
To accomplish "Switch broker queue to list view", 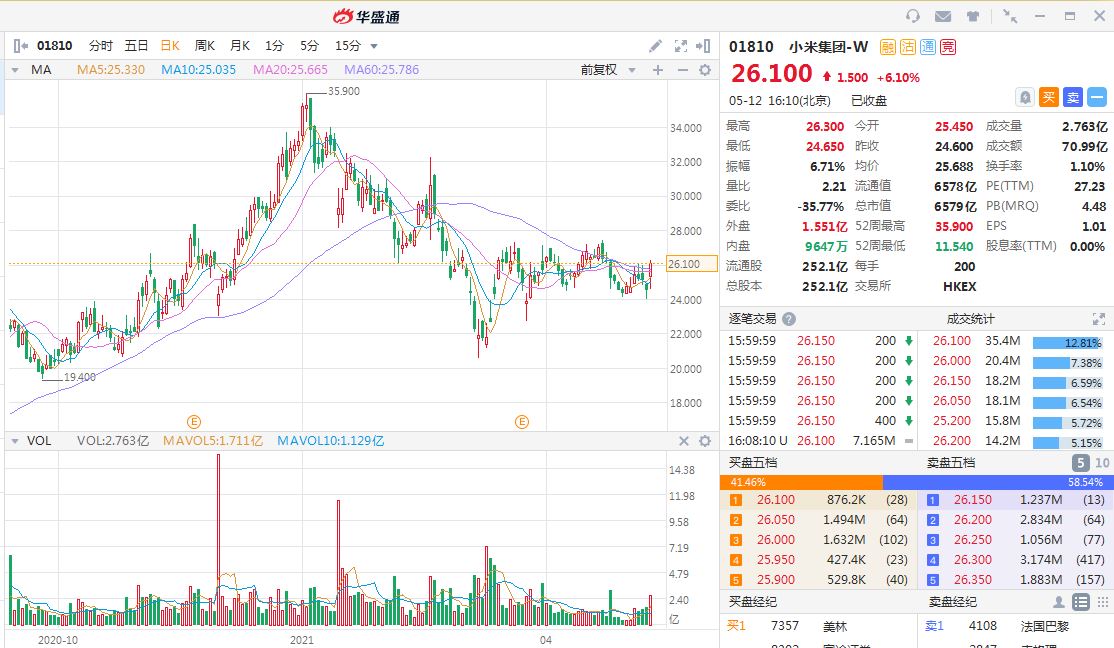I will click(1080, 602).
